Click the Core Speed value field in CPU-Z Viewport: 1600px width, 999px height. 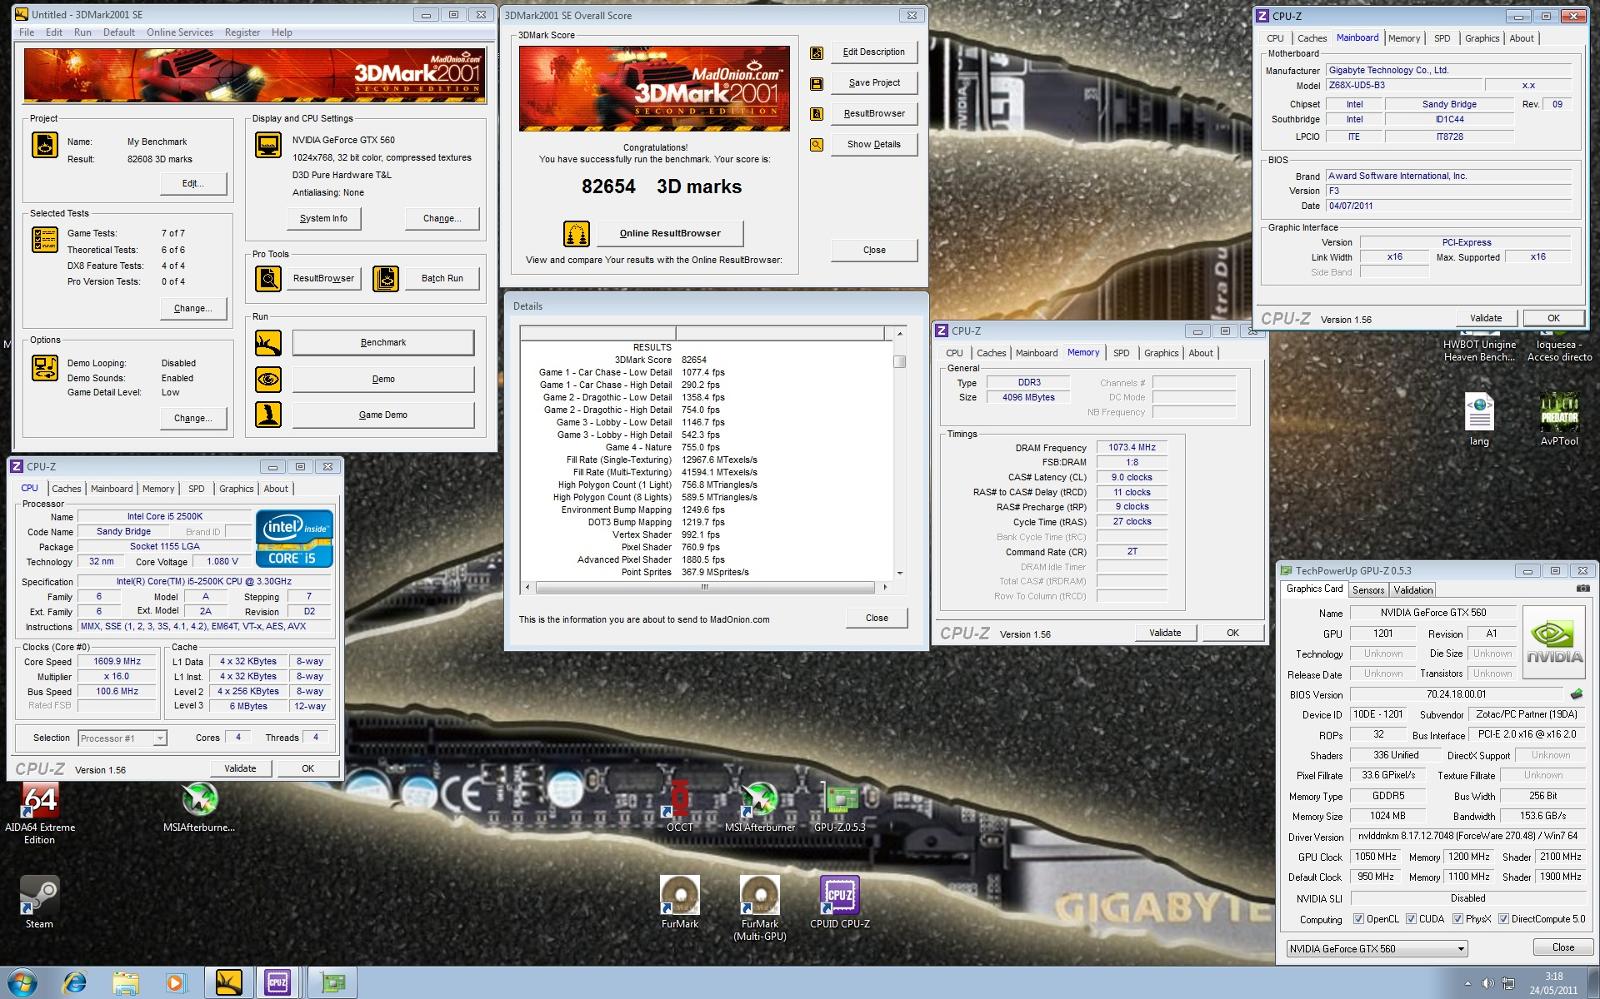coord(118,662)
